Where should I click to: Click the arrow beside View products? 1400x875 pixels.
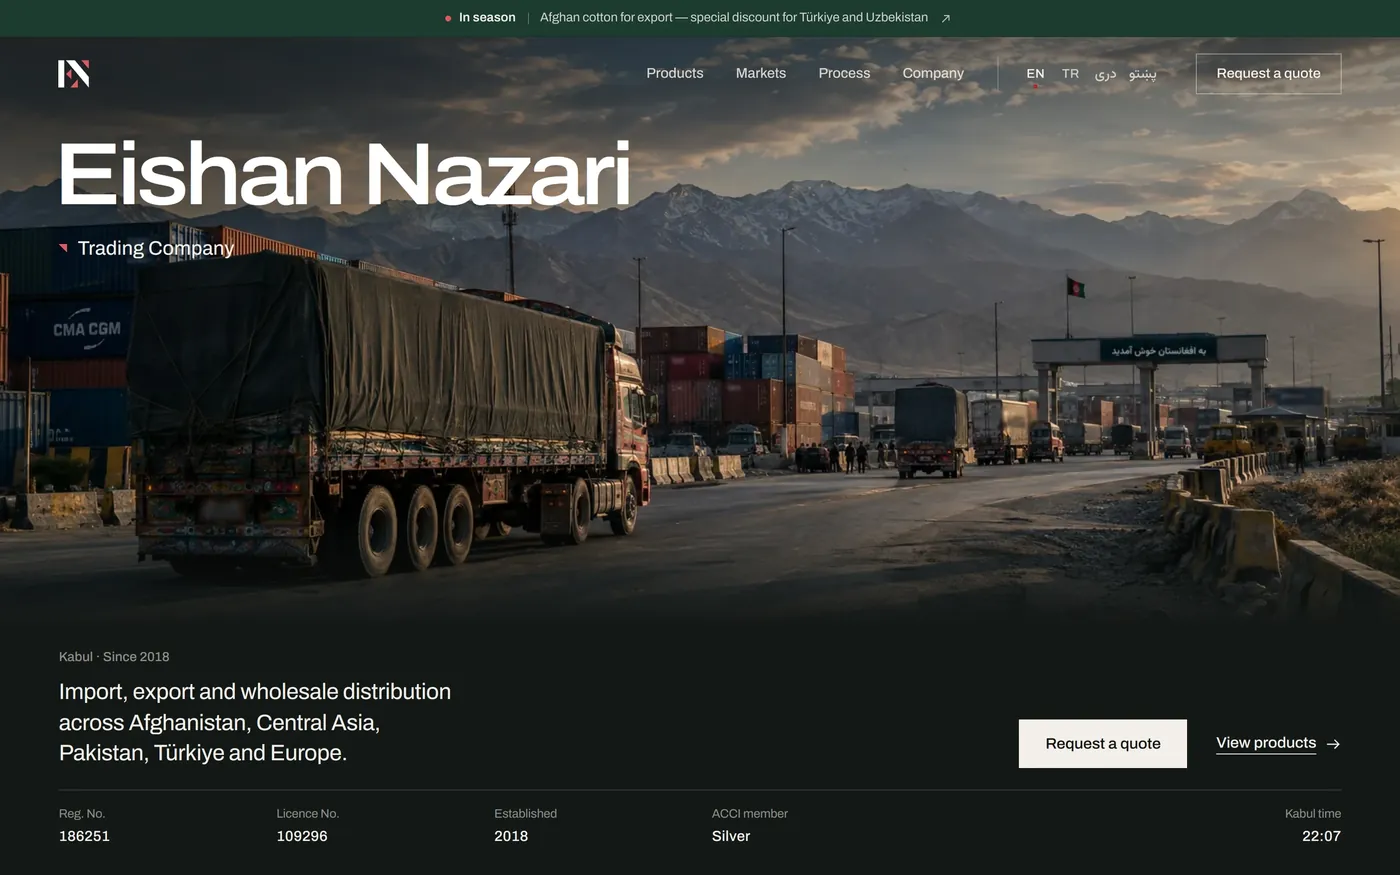(x=1333, y=744)
